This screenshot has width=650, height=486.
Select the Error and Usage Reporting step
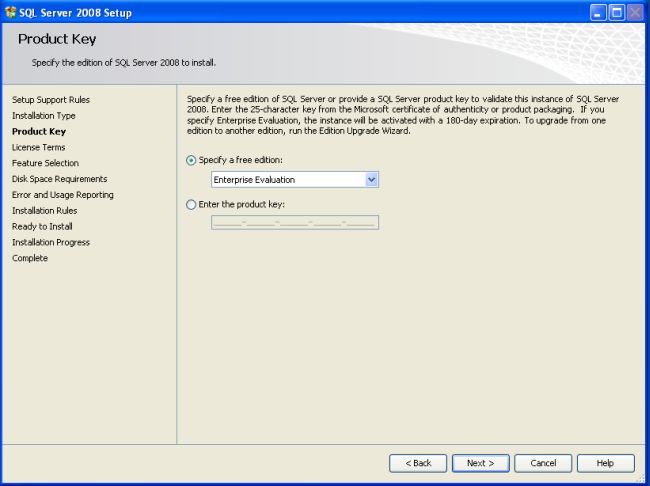tap(63, 194)
